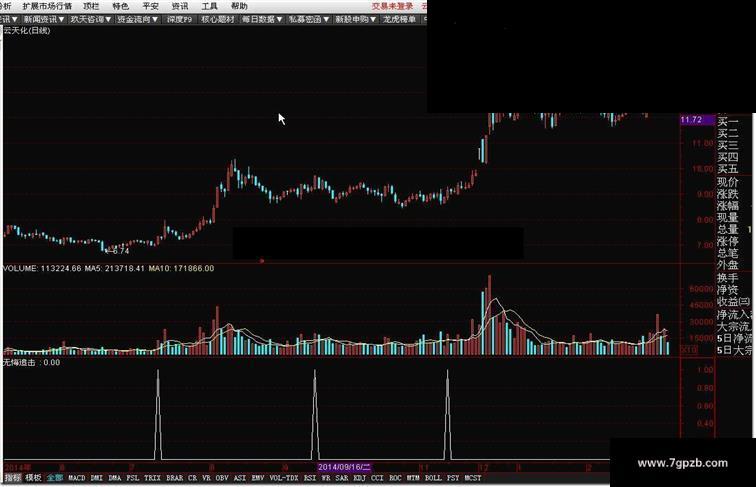
Task: Select the BRAR indicator
Action: coord(175,478)
